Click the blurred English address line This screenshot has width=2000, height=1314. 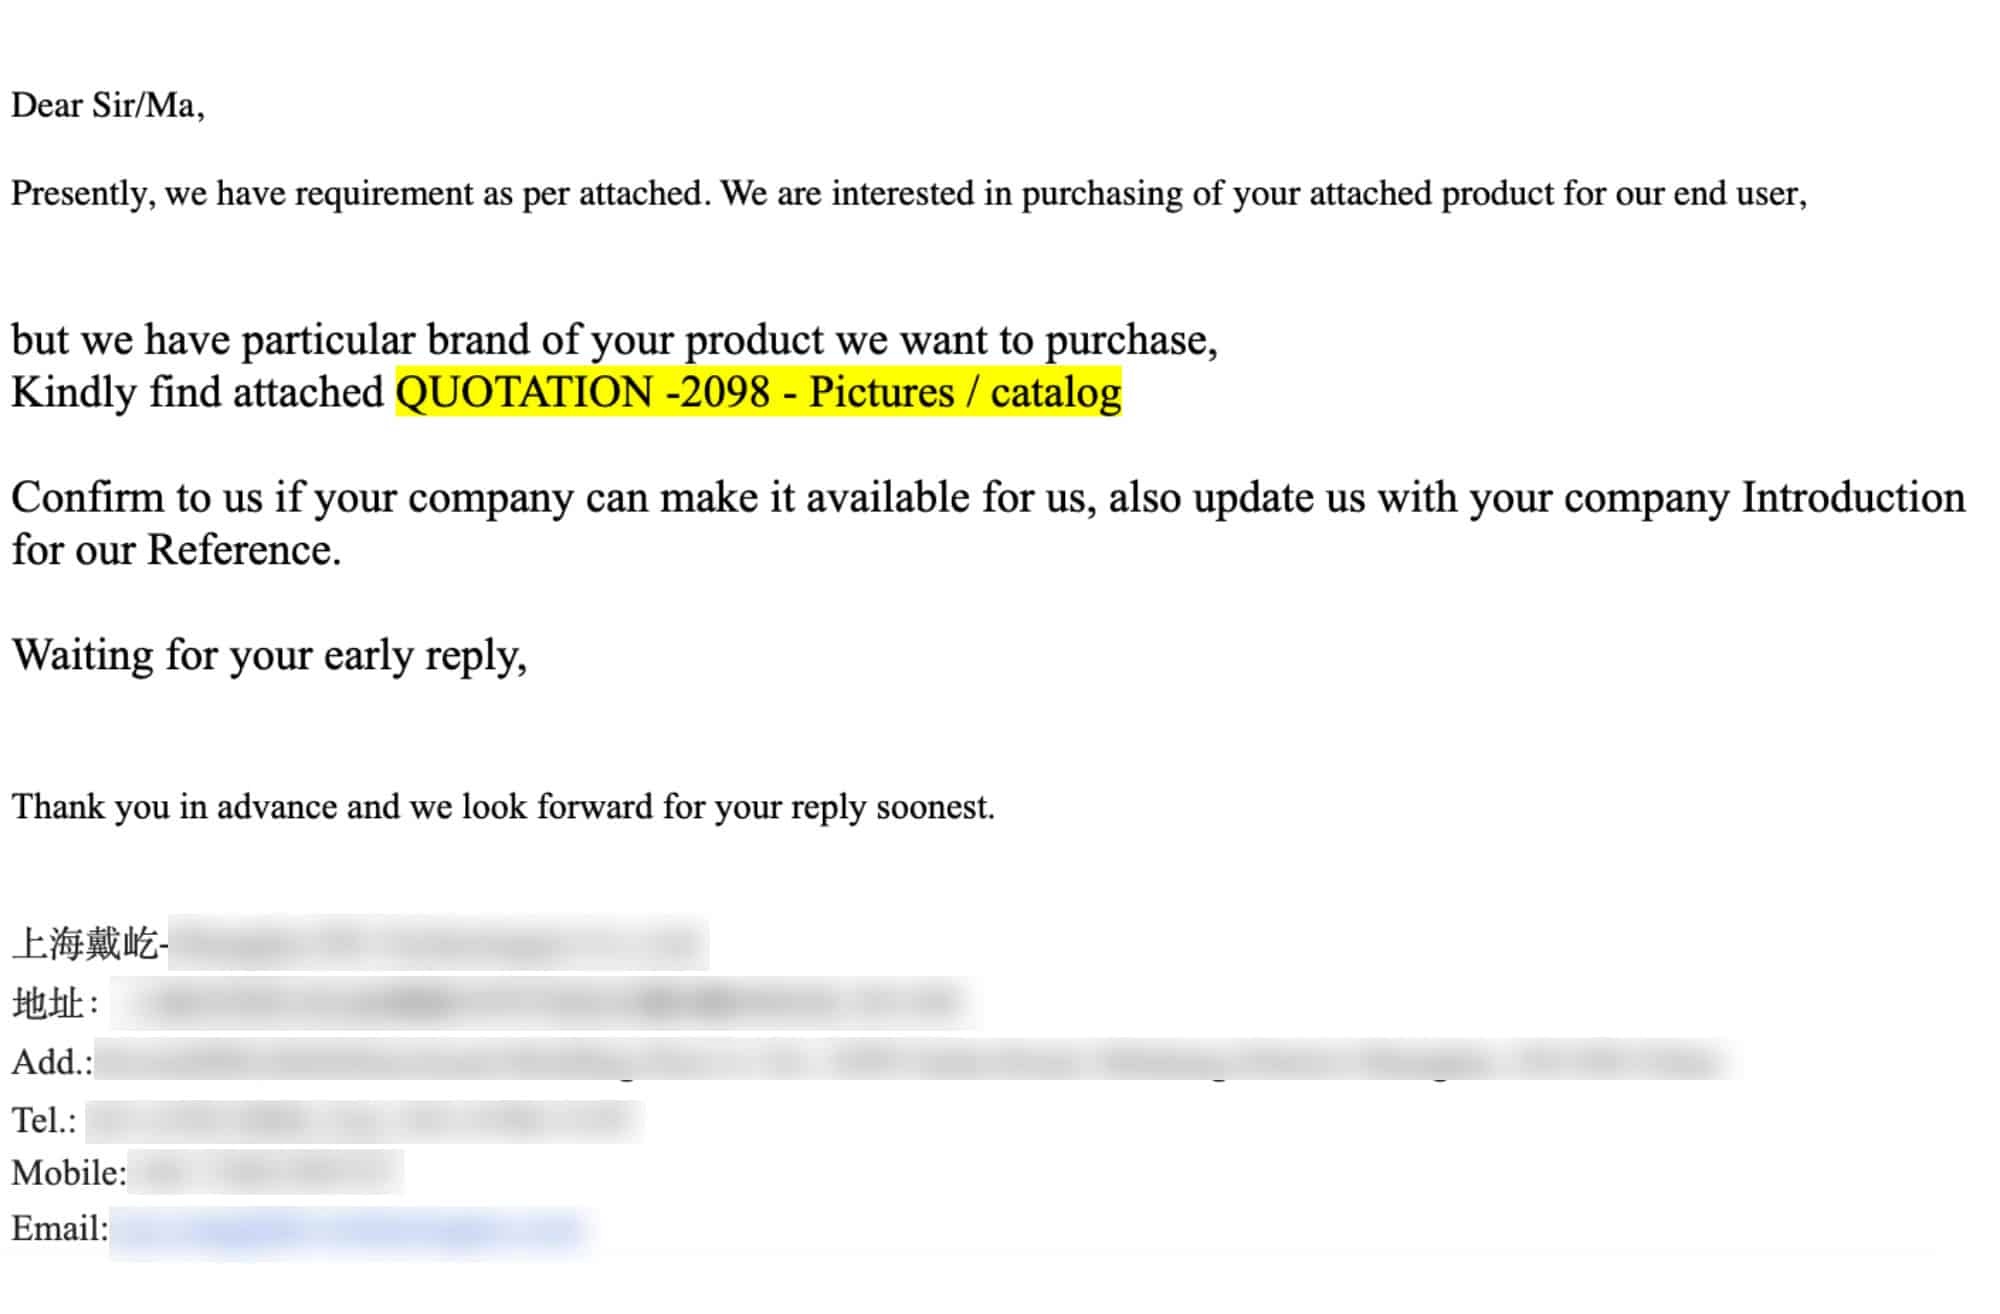tap(910, 1062)
